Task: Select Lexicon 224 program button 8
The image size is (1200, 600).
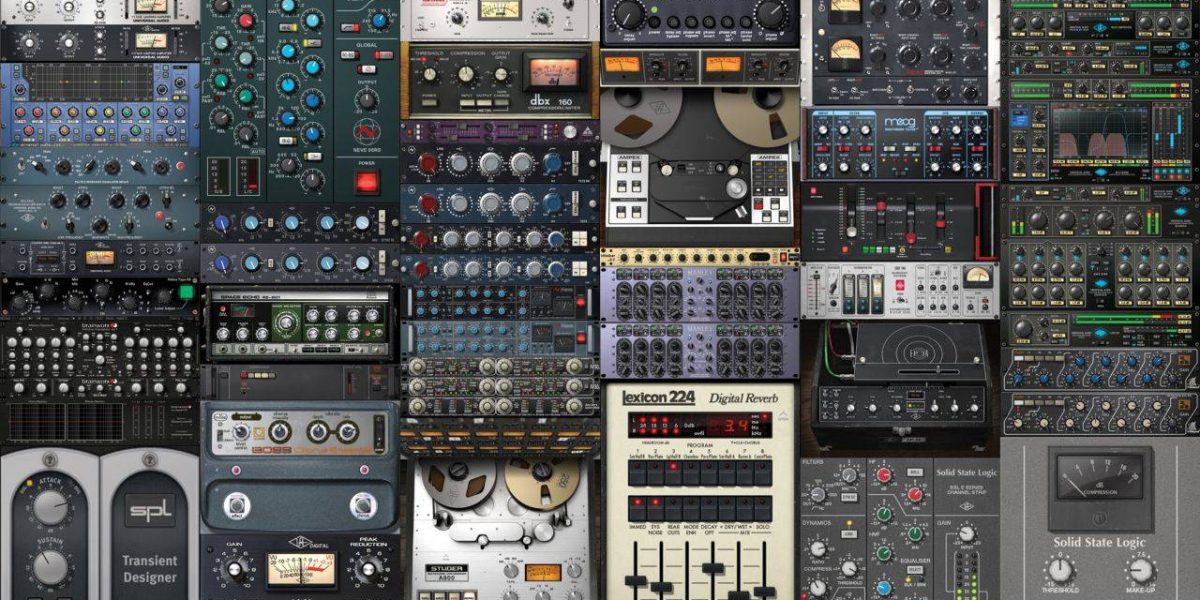Action: (x=762, y=470)
